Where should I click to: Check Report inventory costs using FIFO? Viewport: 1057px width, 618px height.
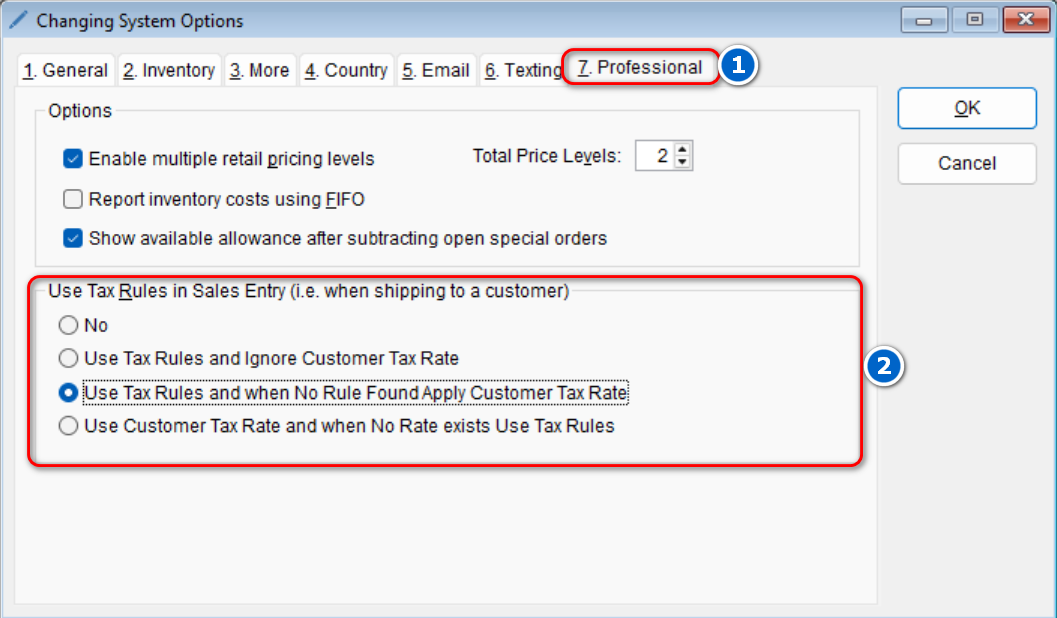[73, 199]
